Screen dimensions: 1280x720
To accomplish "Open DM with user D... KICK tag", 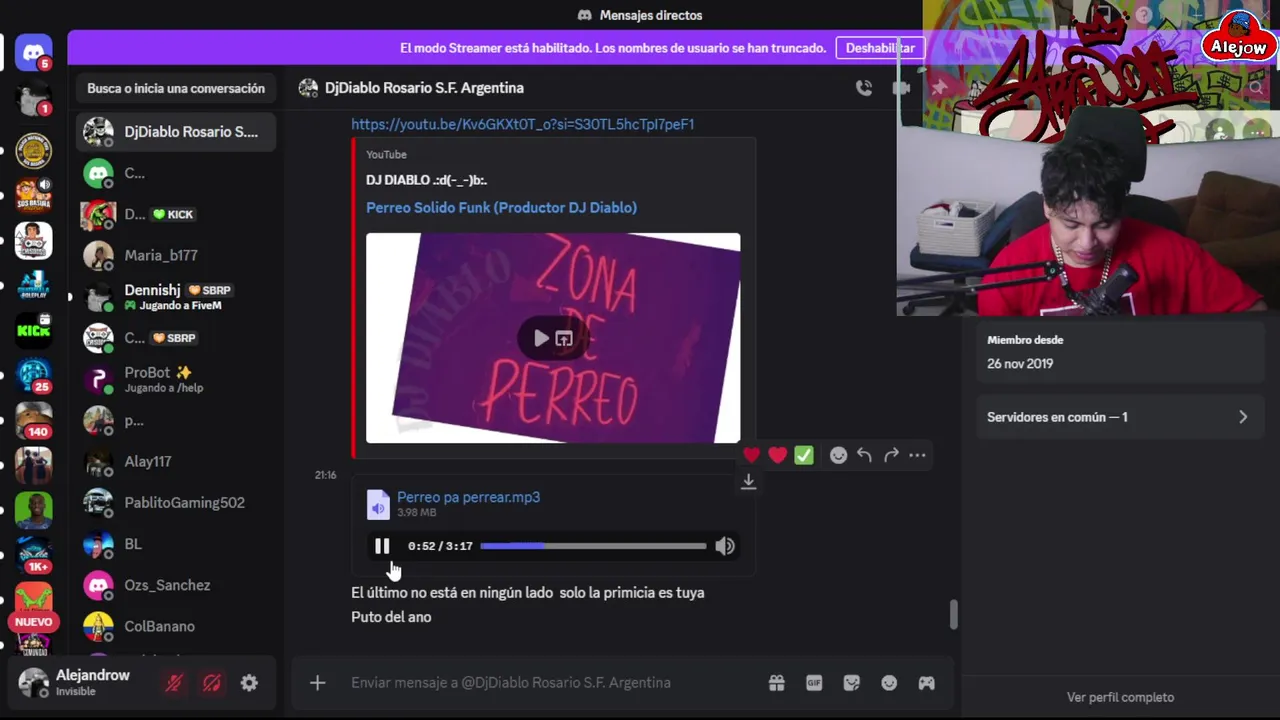I will pos(177,214).
